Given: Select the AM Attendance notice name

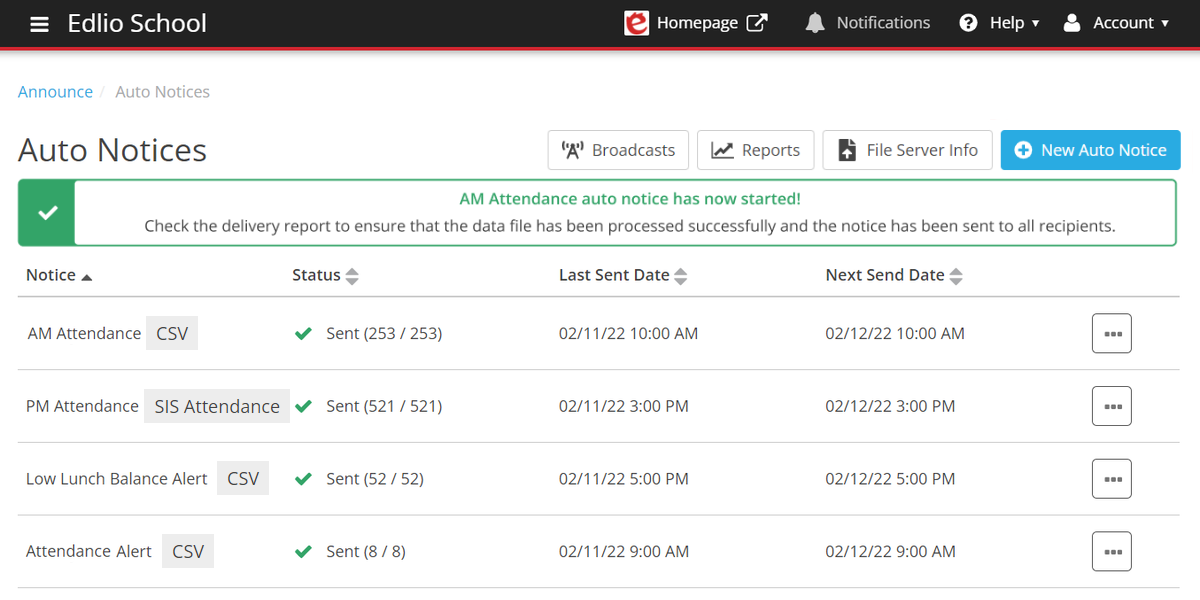Looking at the screenshot, I should [84, 334].
